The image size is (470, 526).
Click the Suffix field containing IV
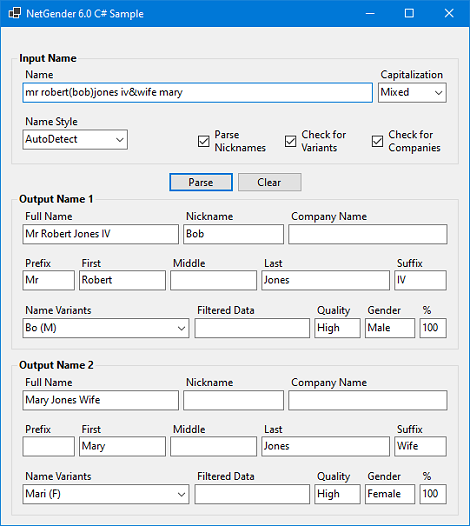coord(420,280)
